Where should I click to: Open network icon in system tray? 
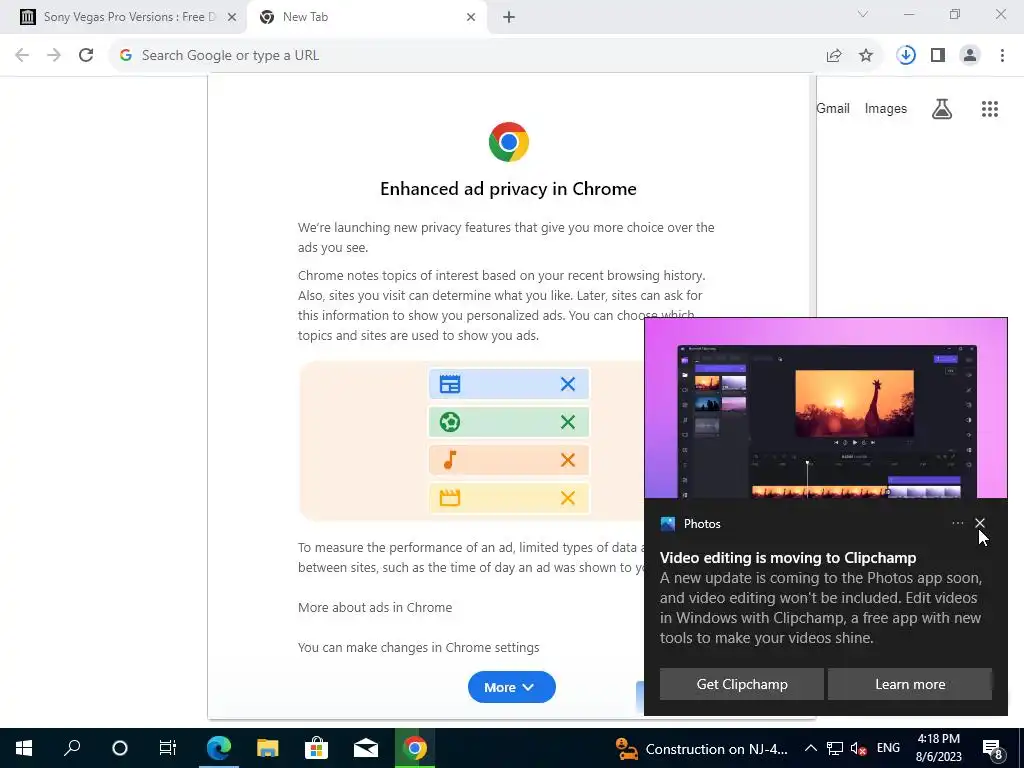point(835,748)
